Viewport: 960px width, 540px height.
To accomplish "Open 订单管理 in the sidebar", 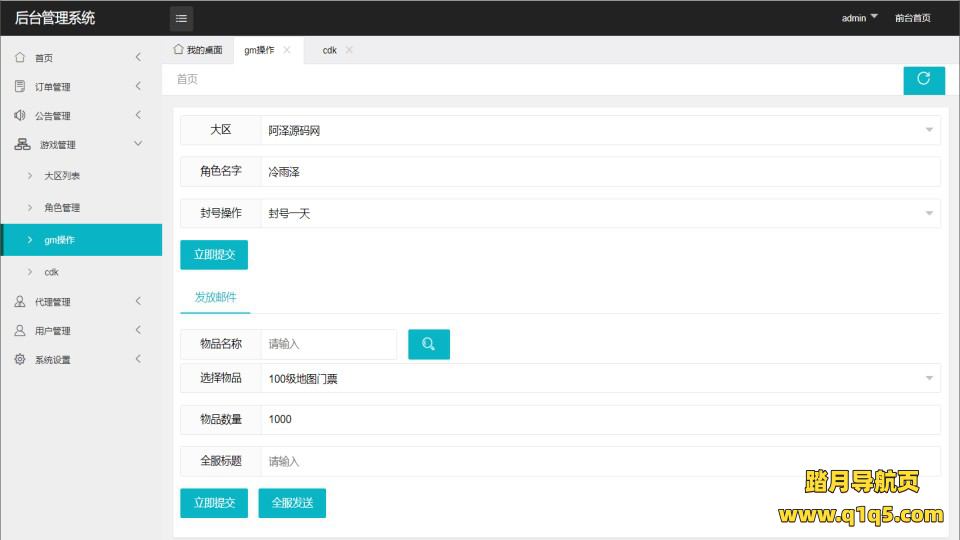I will click(52, 87).
